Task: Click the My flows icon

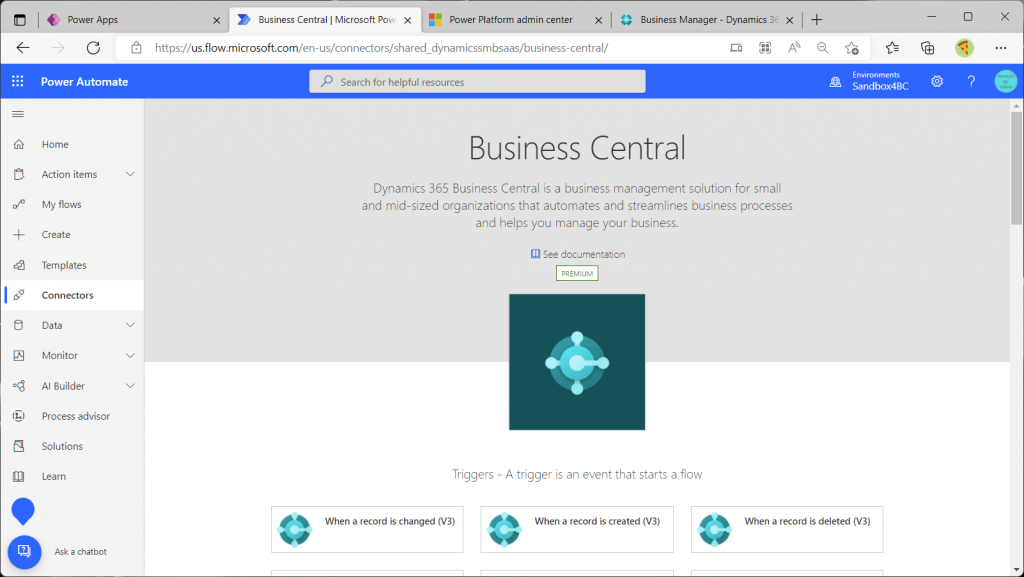Action: [x=19, y=204]
